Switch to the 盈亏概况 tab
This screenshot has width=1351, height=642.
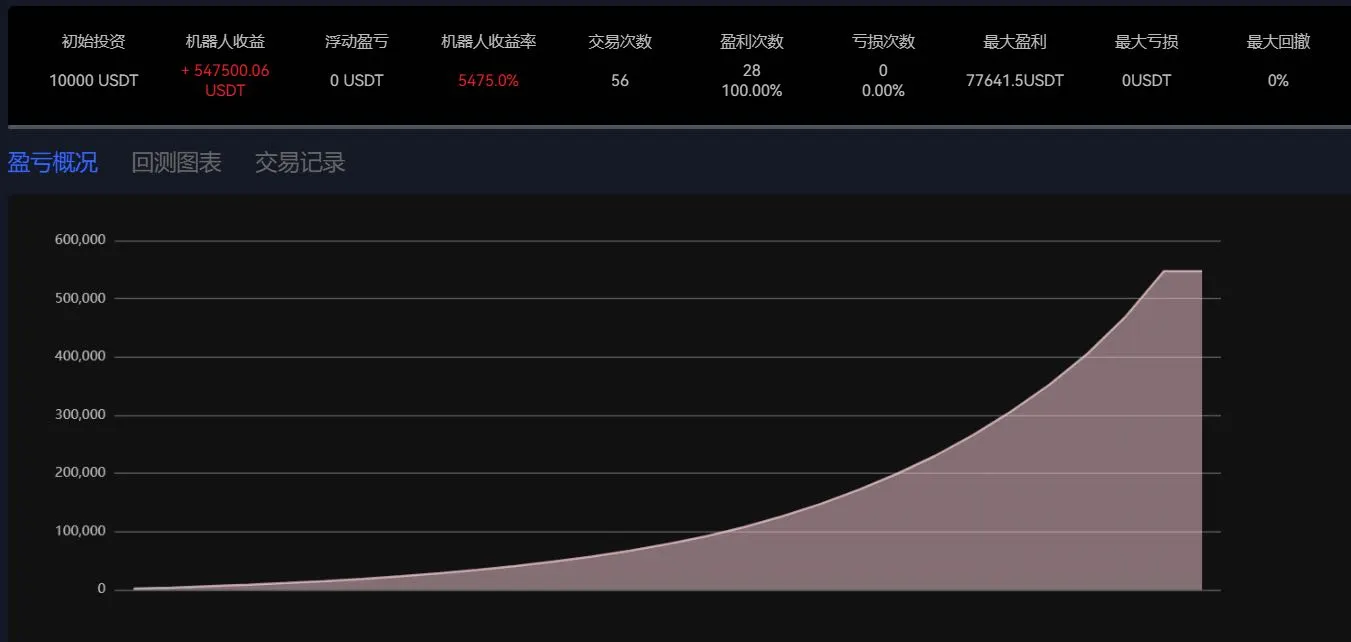(53, 163)
